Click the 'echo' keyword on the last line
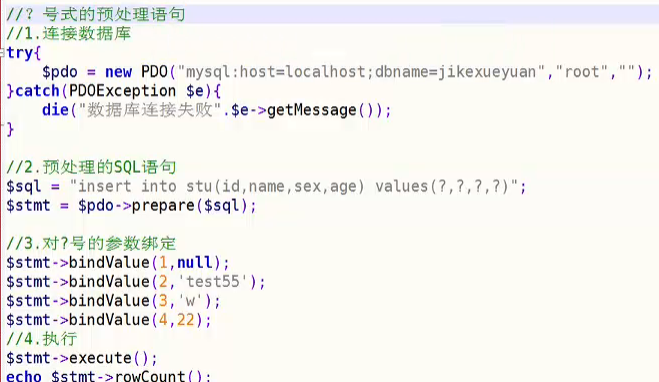 point(24,376)
